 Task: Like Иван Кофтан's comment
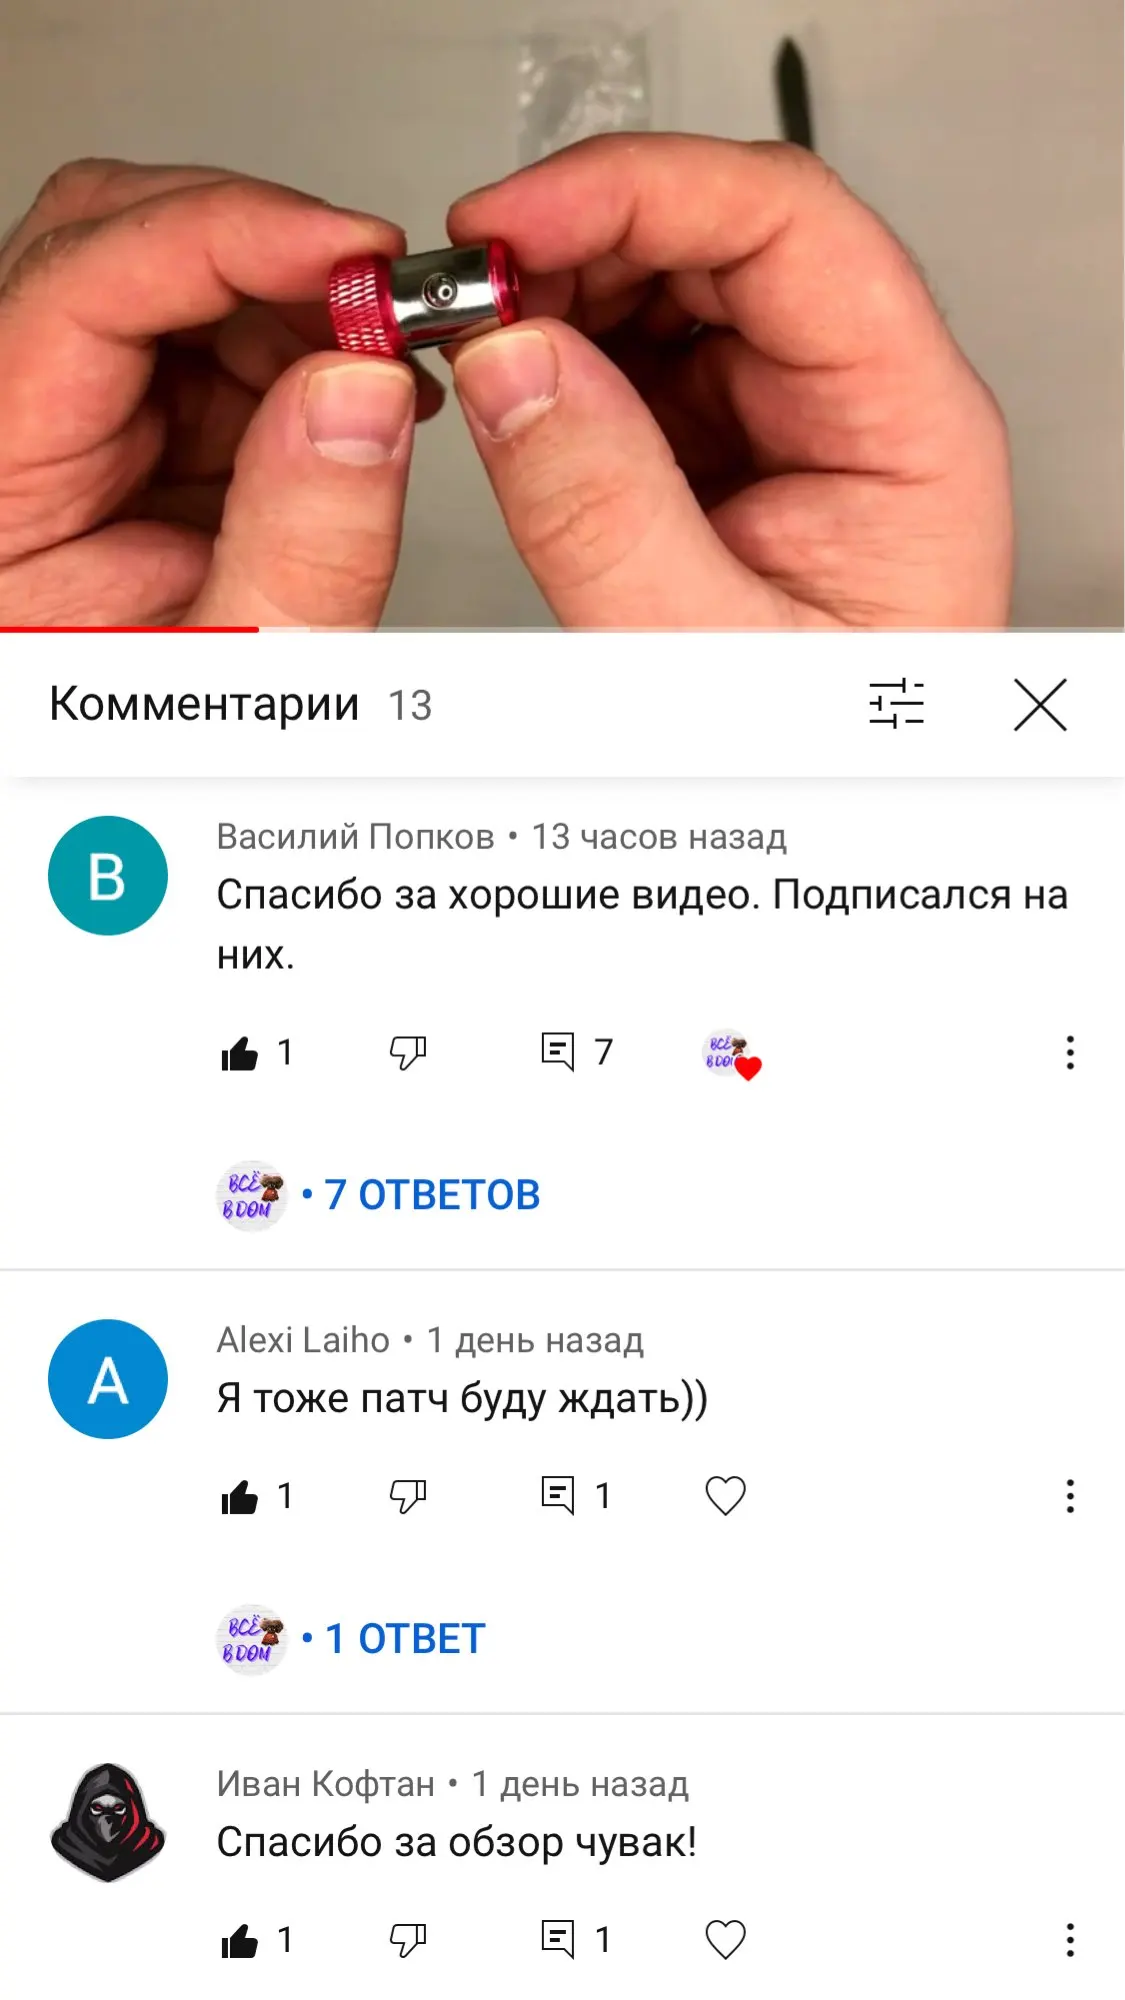pyautogui.click(x=240, y=1941)
